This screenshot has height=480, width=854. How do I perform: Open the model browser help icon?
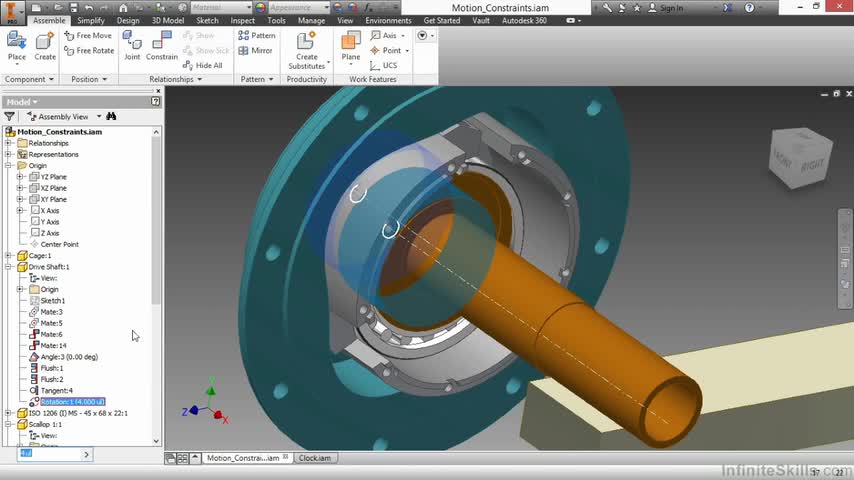tap(156, 101)
